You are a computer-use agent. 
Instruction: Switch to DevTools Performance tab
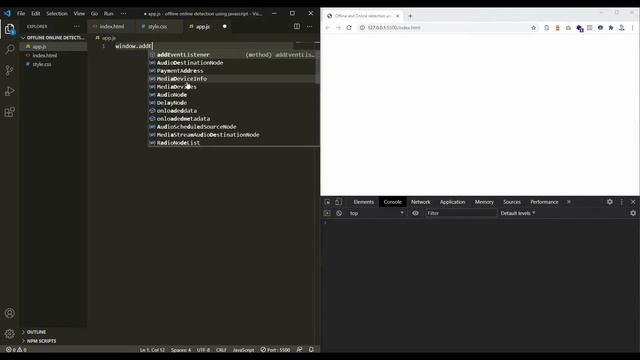pyautogui.click(x=544, y=202)
